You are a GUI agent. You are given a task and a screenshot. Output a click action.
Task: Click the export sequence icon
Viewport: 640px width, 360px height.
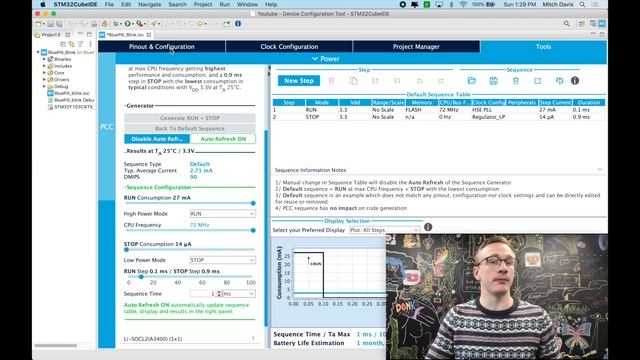(538, 81)
